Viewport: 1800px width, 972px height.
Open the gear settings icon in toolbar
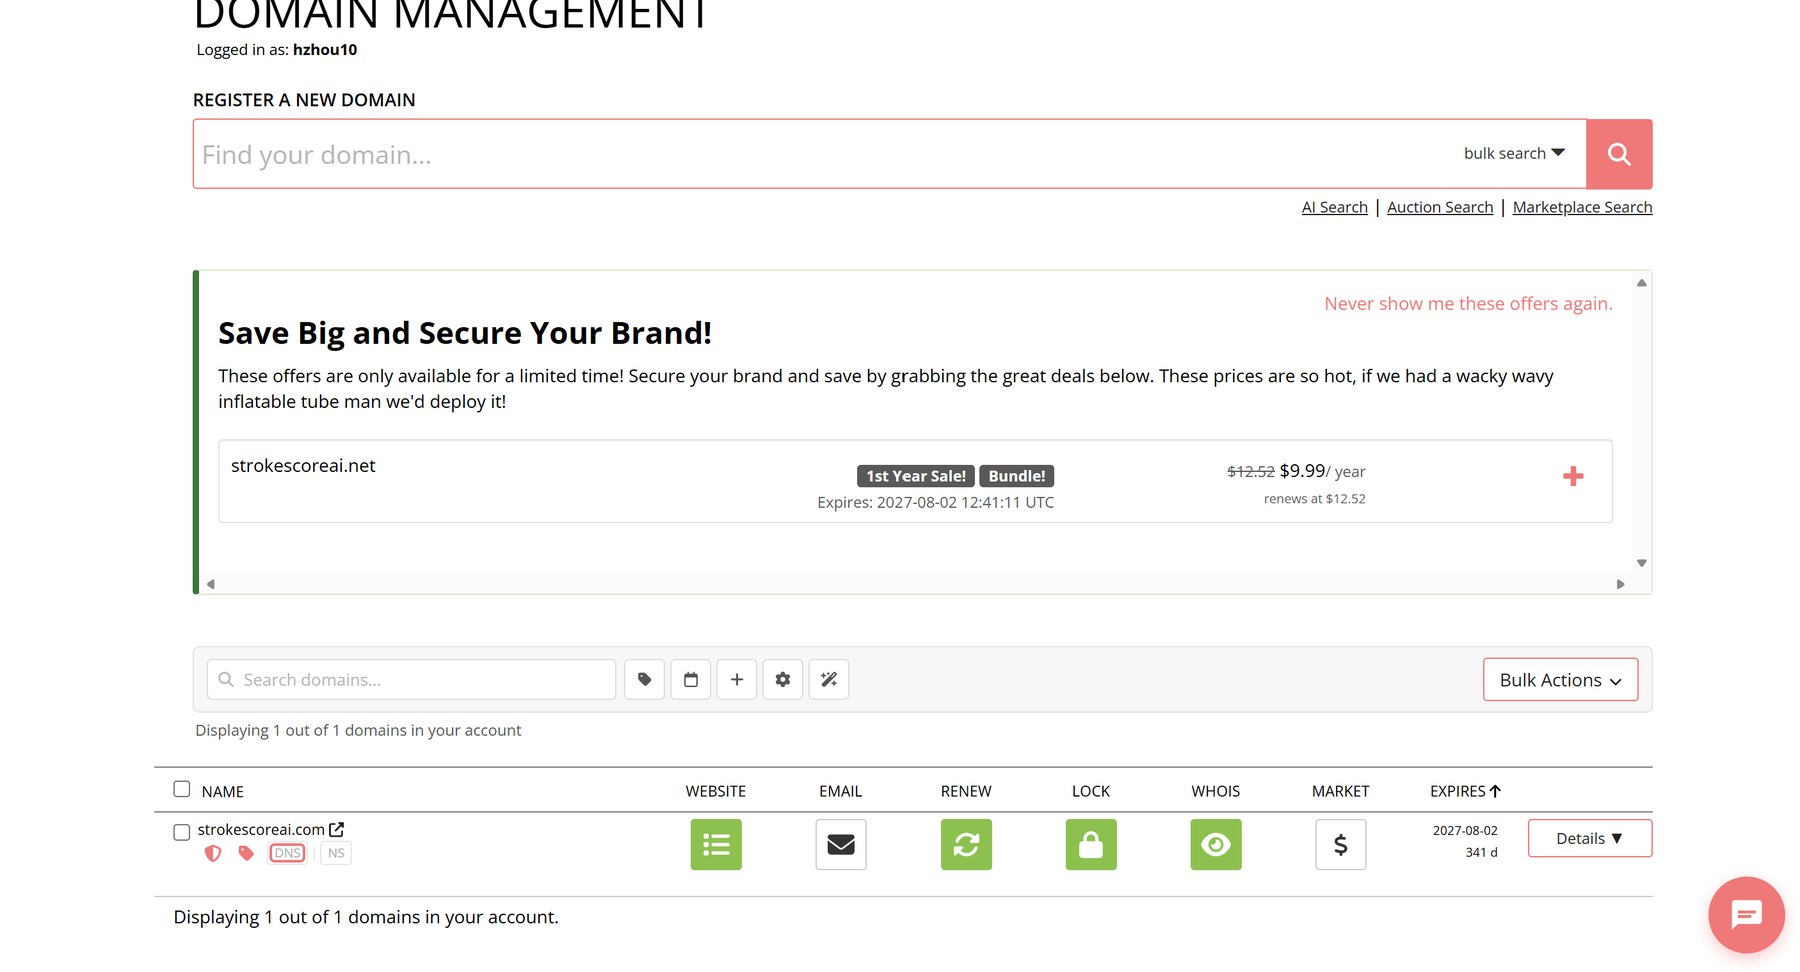(782, 680)
